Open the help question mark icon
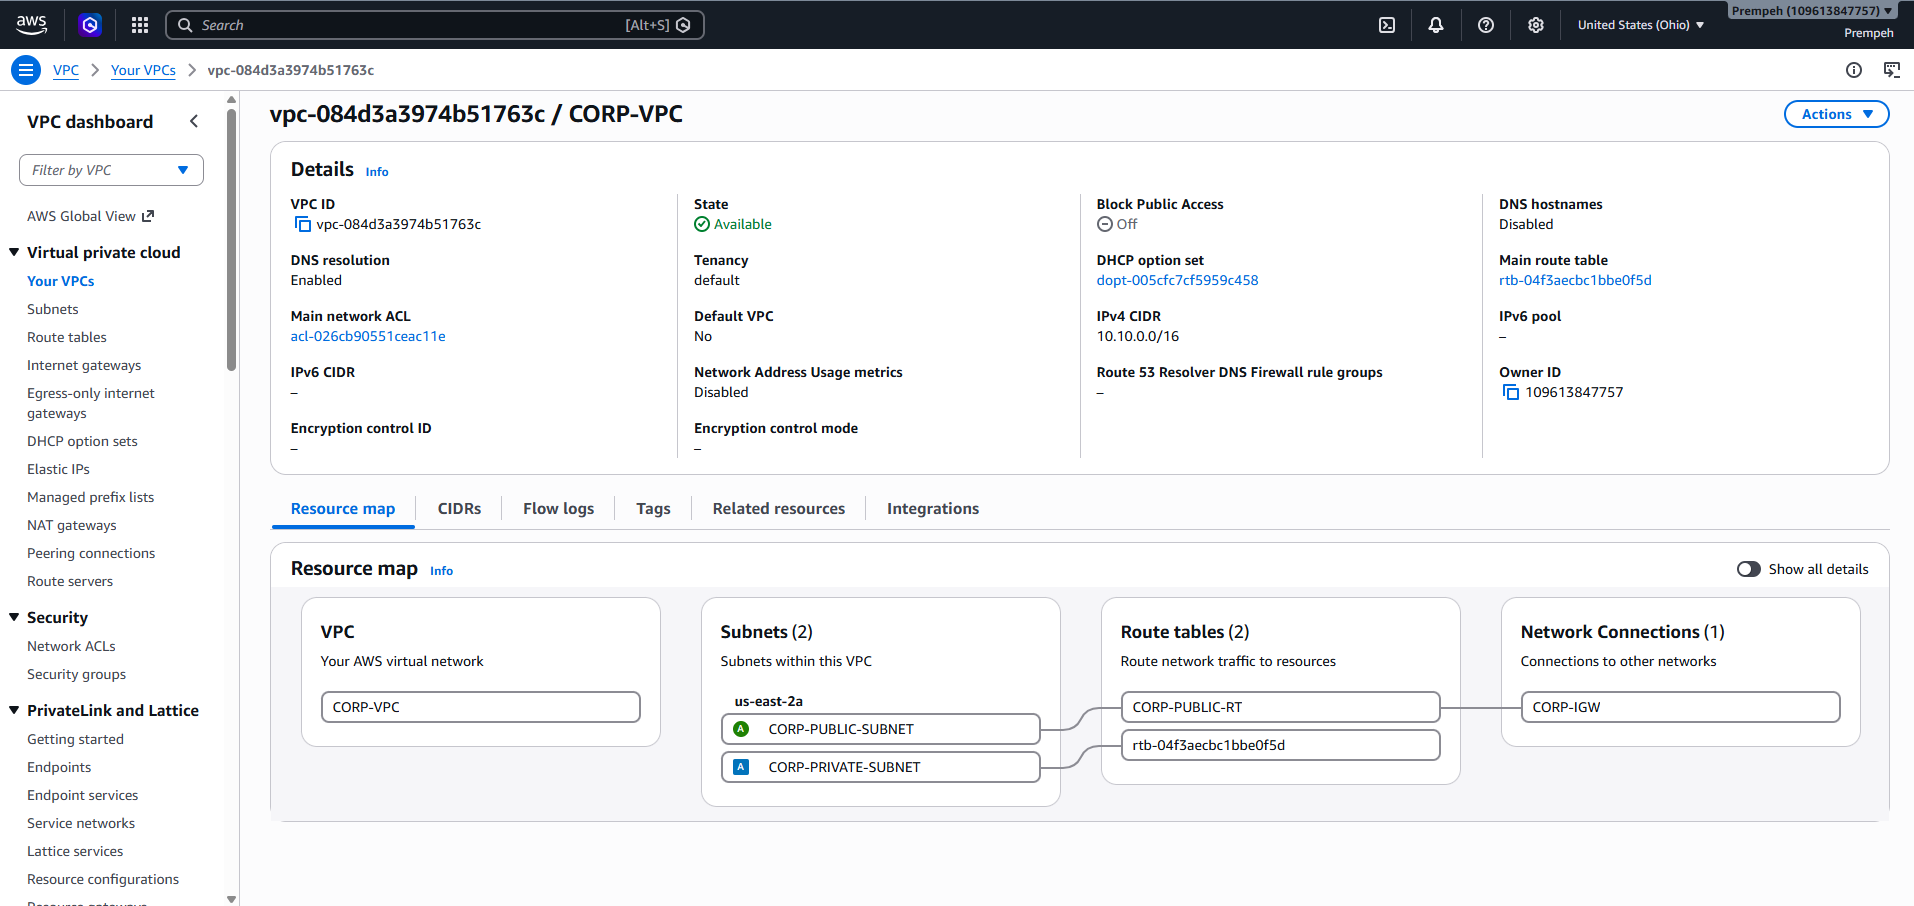Screen dimensions: 1914x906 (1486, 25)
